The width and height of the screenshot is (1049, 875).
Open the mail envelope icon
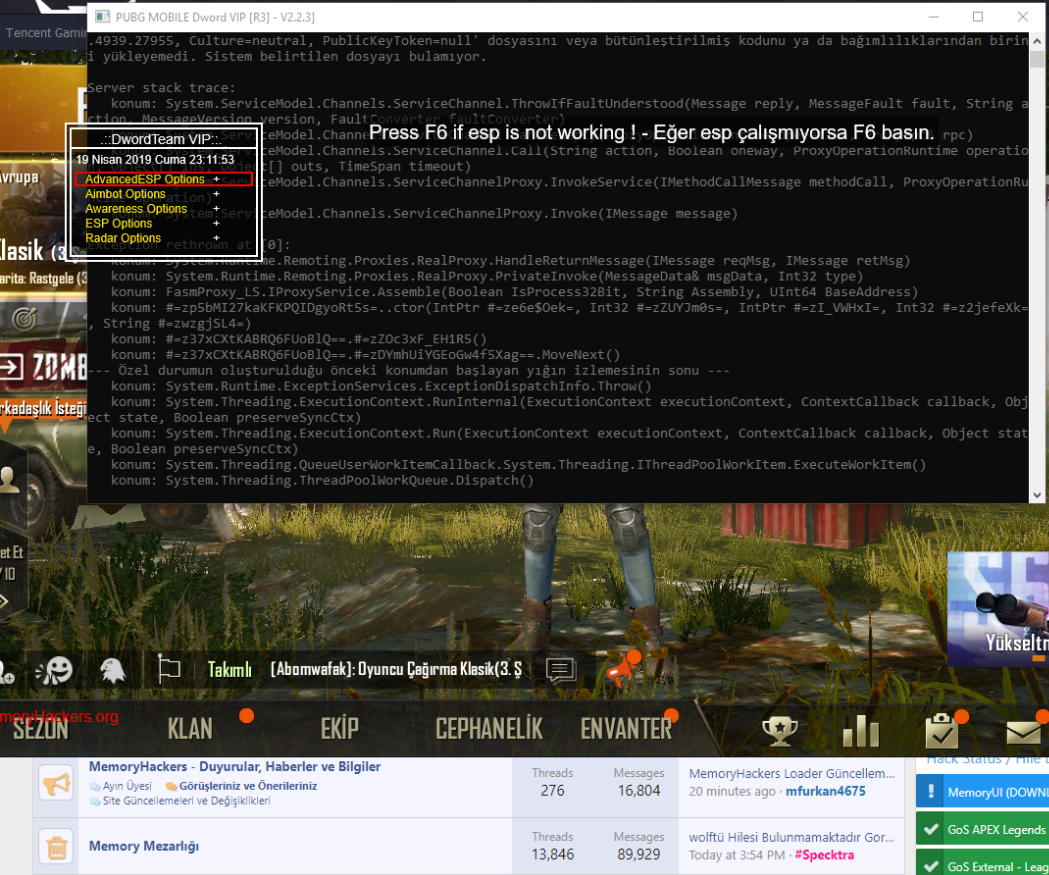coord(1024,733)
